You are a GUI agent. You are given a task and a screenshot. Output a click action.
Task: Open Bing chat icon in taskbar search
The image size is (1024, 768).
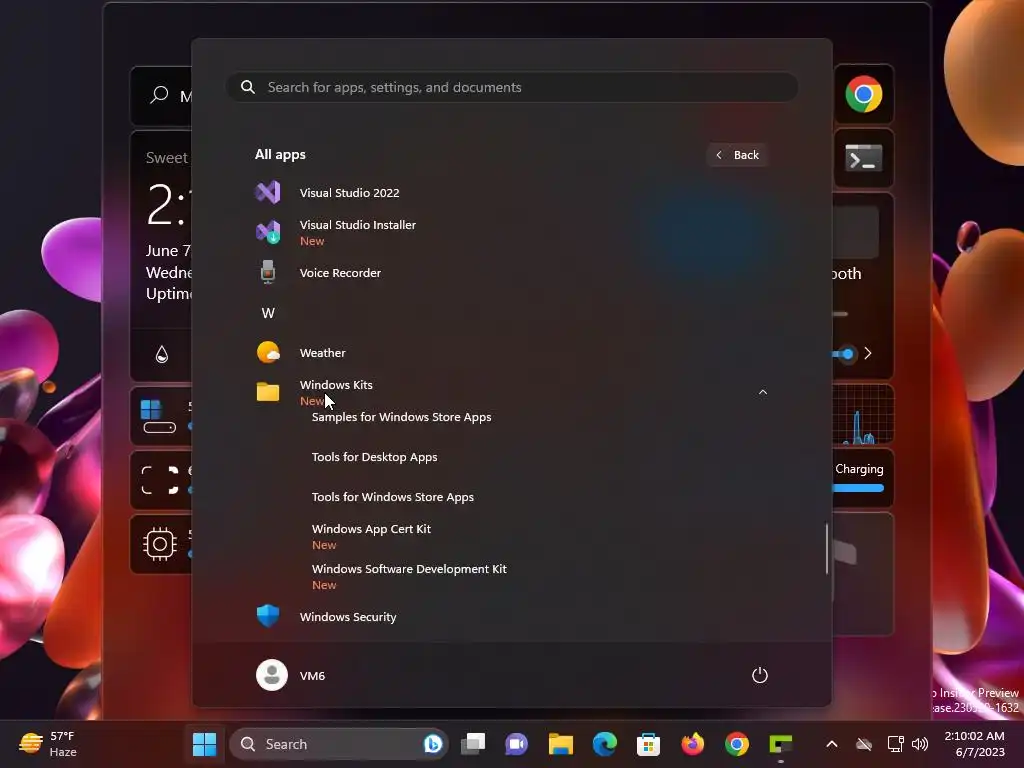[432, 744]
